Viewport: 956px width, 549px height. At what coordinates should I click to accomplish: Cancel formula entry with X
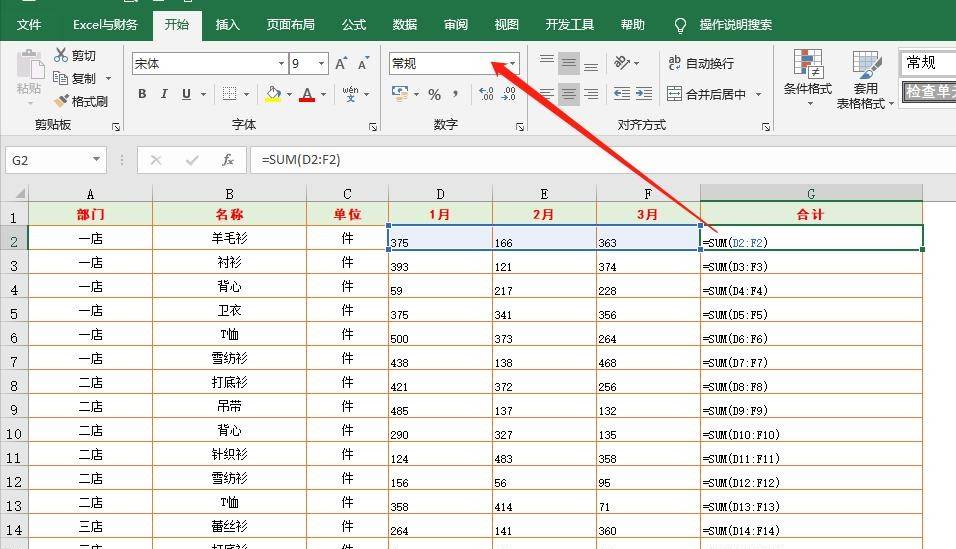pos(156,160)
